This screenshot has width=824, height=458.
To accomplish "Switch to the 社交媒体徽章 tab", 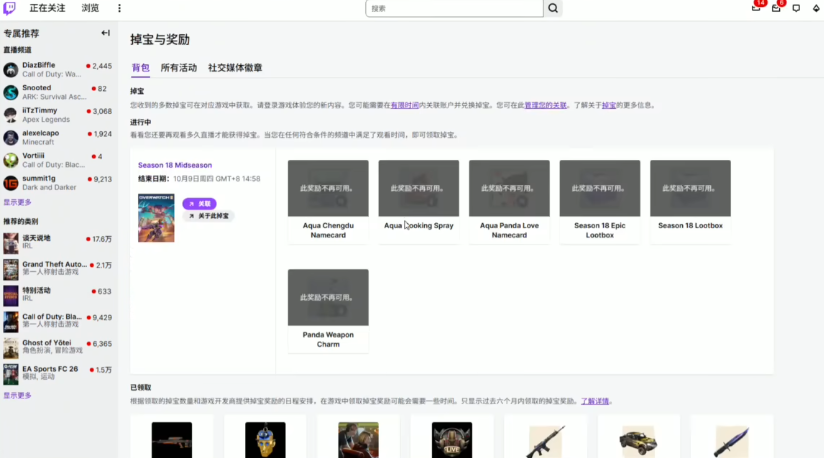I will click(x=235, y=68).
